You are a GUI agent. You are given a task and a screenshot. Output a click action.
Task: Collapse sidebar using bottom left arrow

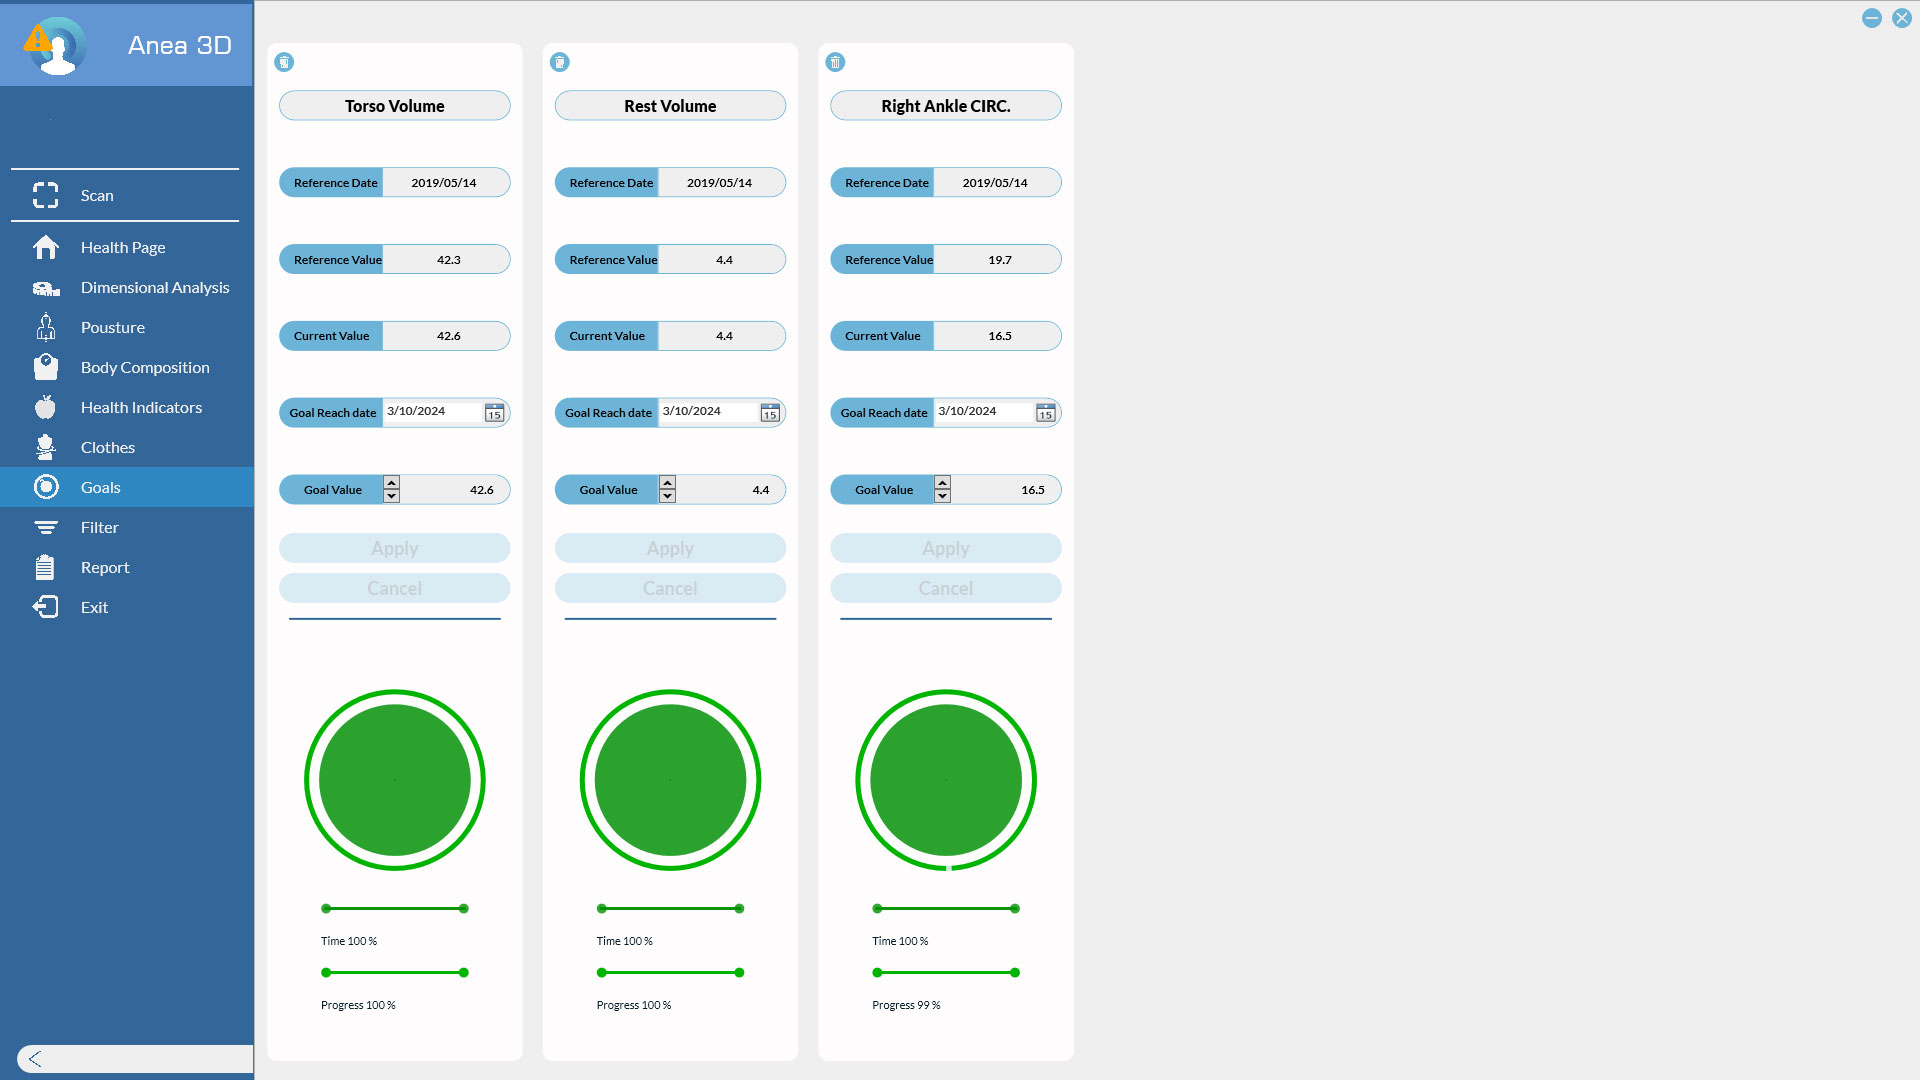point(35,1059)
